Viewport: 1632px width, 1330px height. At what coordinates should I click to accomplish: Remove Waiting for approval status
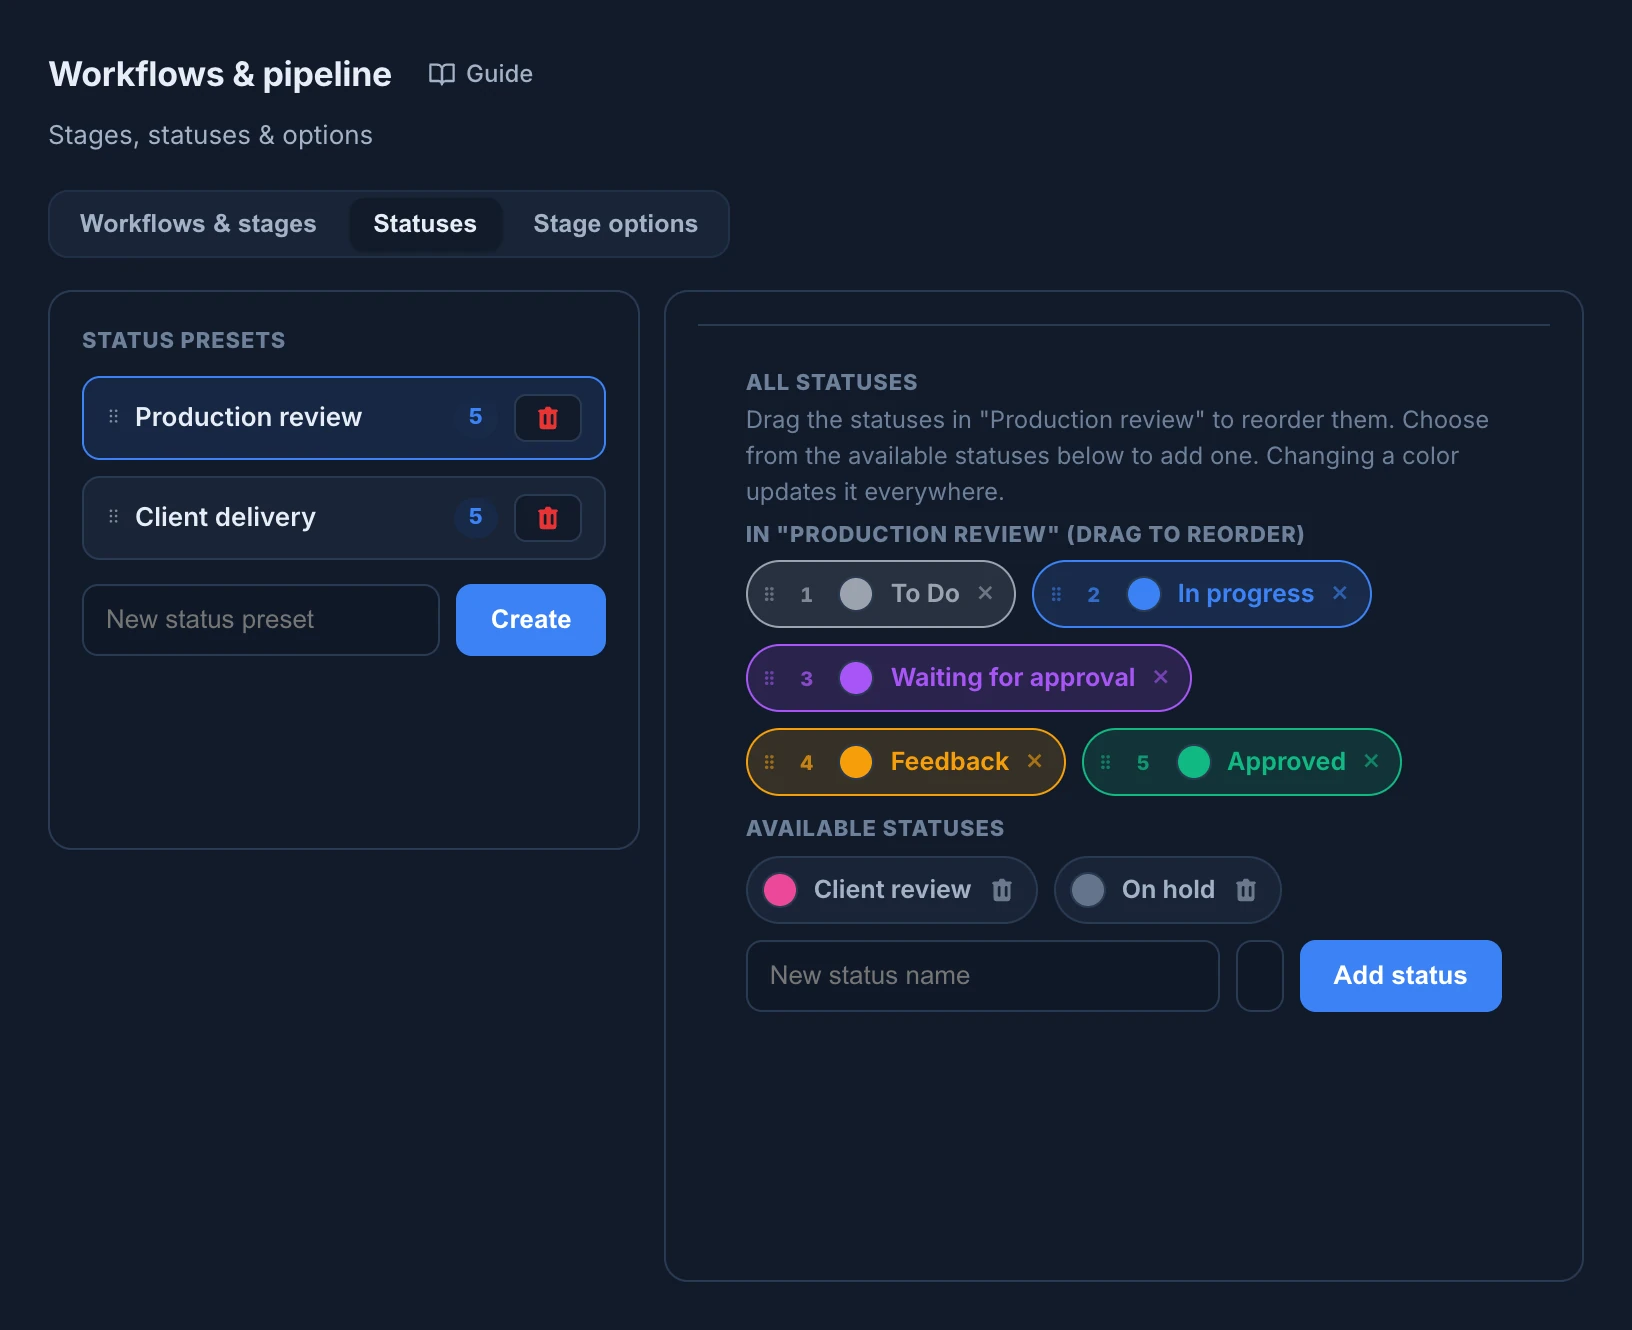(x=1161, y=677)
